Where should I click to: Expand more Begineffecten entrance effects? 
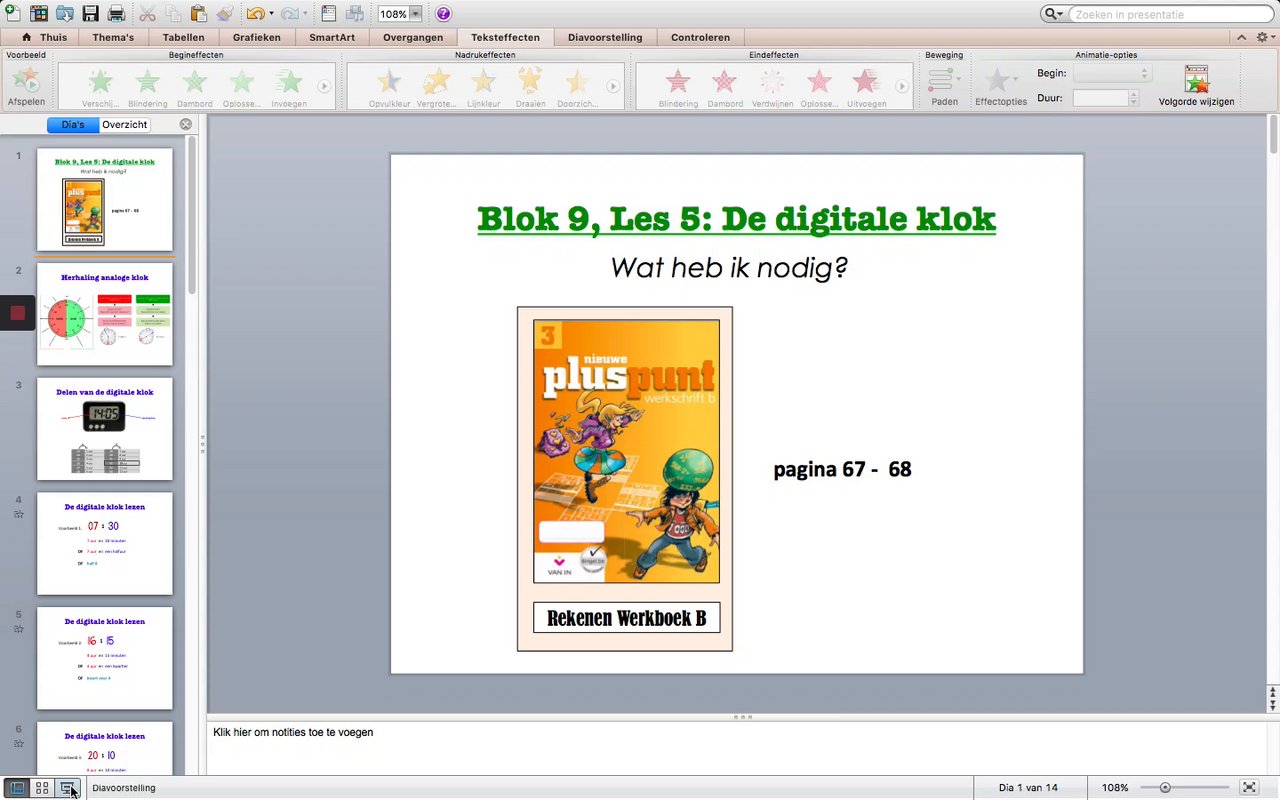point(324,87)
